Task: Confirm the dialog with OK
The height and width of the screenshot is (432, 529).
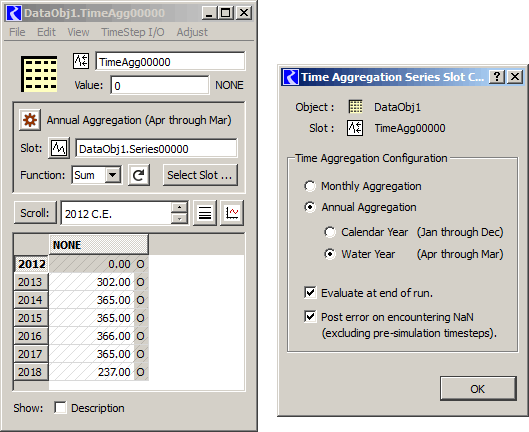Action: 478,389
